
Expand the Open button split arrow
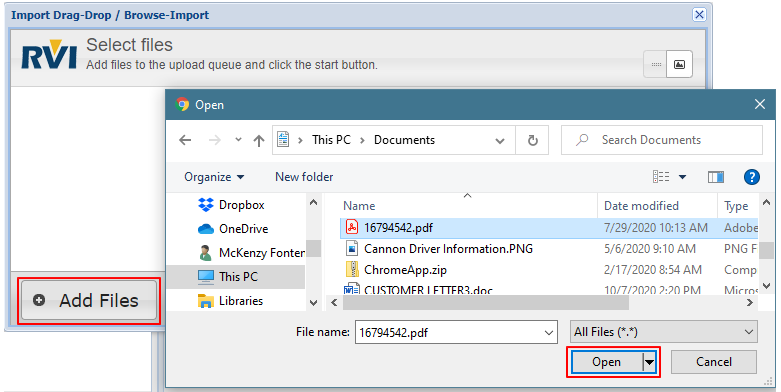point(649,362)
